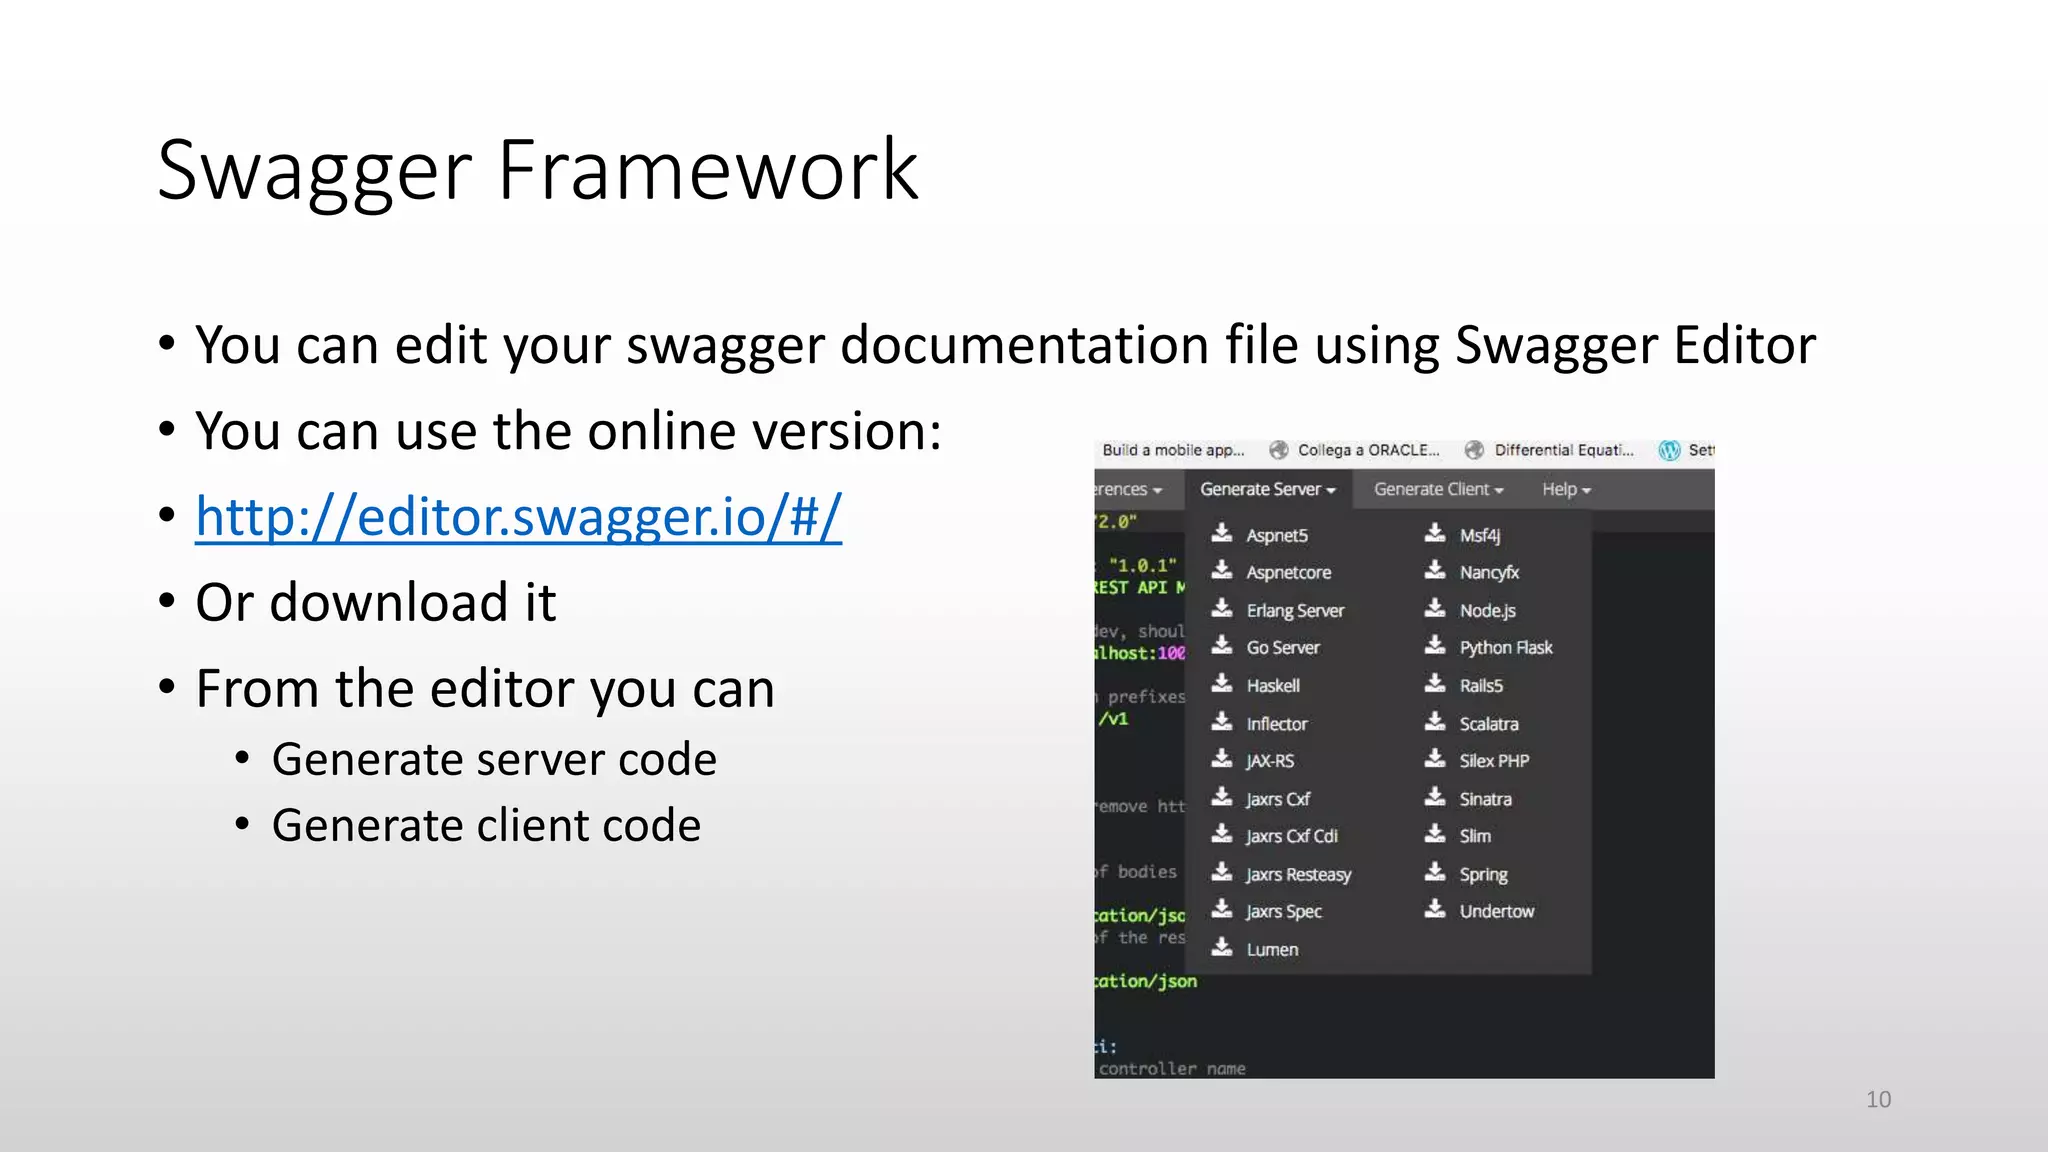
Task: Open the 'Build a mobile app...' bookmark
Action: (1173, 450)
